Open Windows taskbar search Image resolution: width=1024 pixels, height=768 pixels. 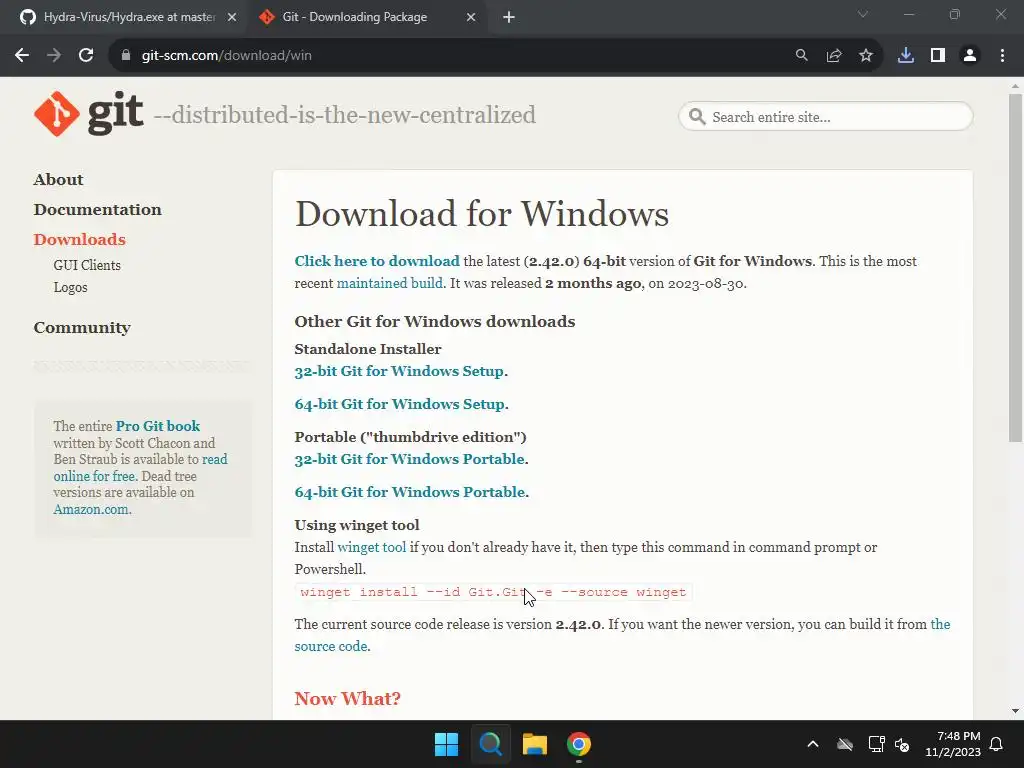coord(490,744)
